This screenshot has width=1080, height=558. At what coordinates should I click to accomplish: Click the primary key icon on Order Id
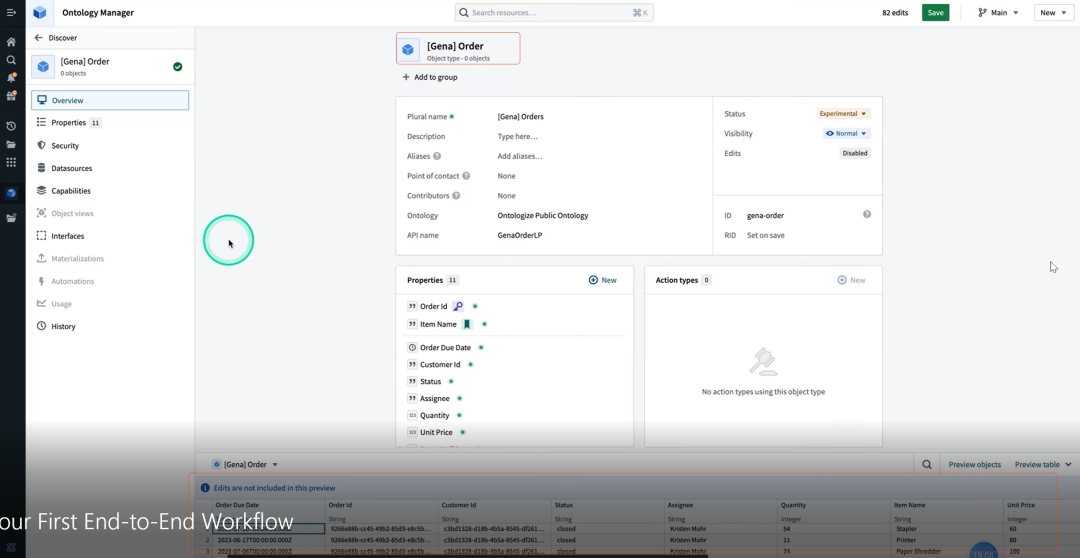[458, 307]
